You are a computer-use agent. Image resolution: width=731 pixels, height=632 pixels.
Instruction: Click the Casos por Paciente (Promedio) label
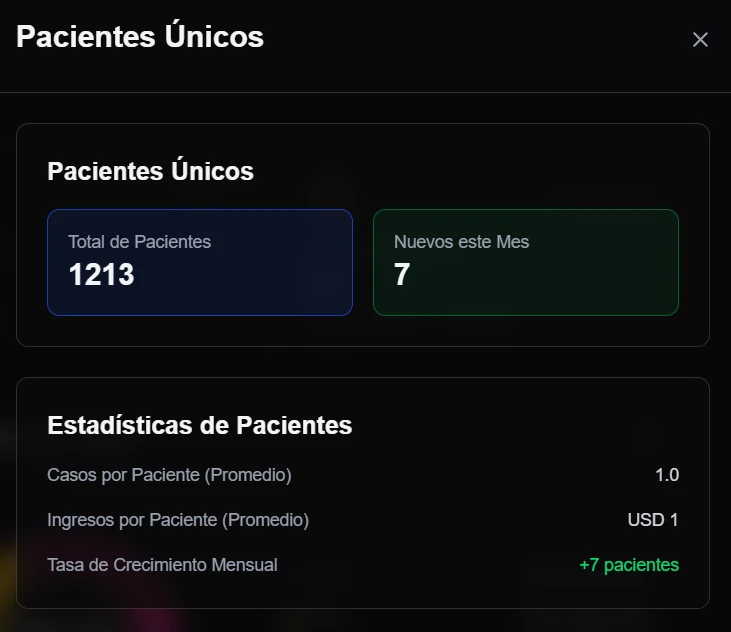pos(169,475)
